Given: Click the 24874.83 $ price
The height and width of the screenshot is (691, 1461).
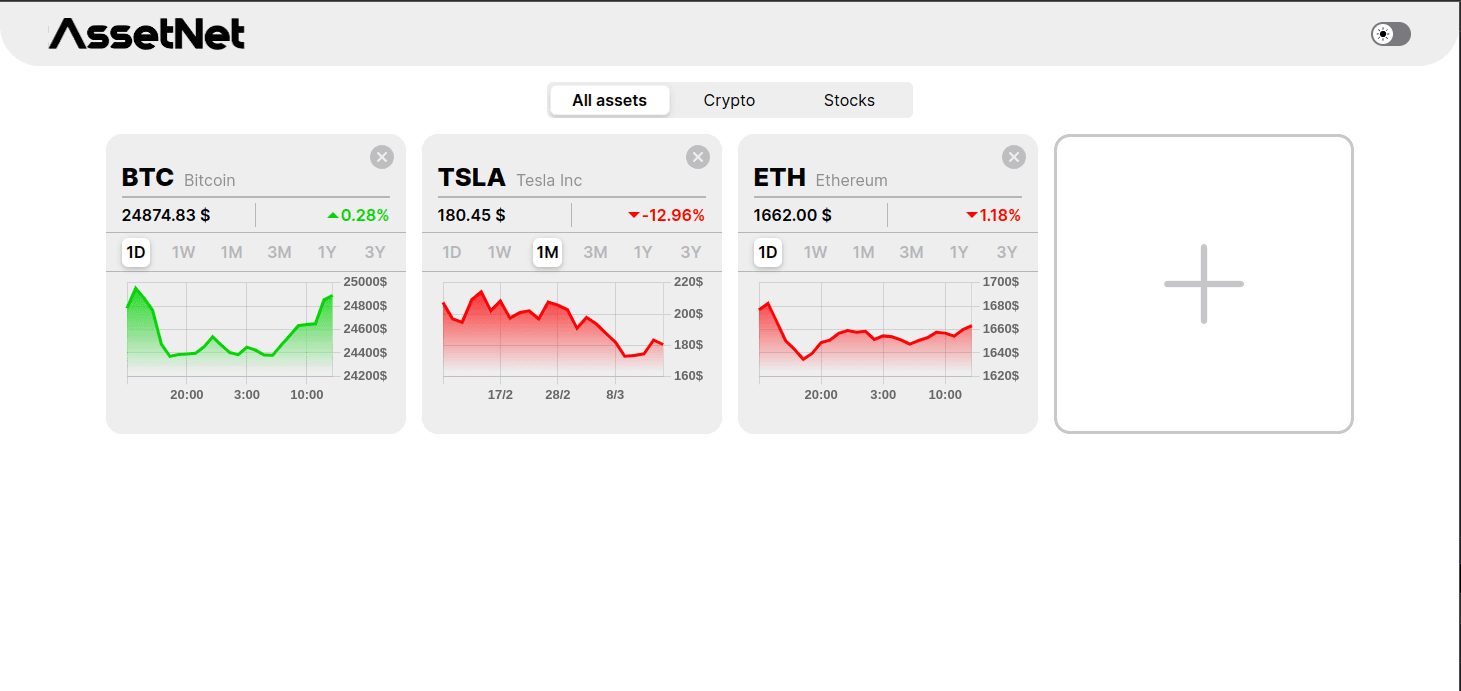Looking at the screenshot, I should click(166, 215).
